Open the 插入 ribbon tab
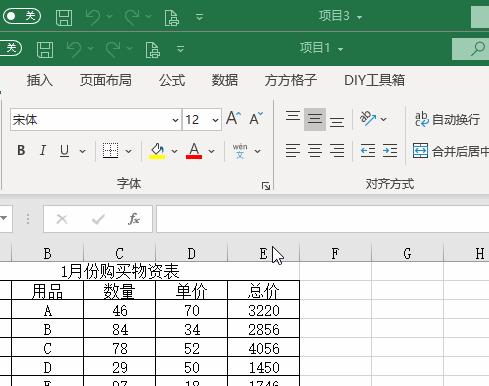This screenshot has width=489, height=386. coord(40,80)
